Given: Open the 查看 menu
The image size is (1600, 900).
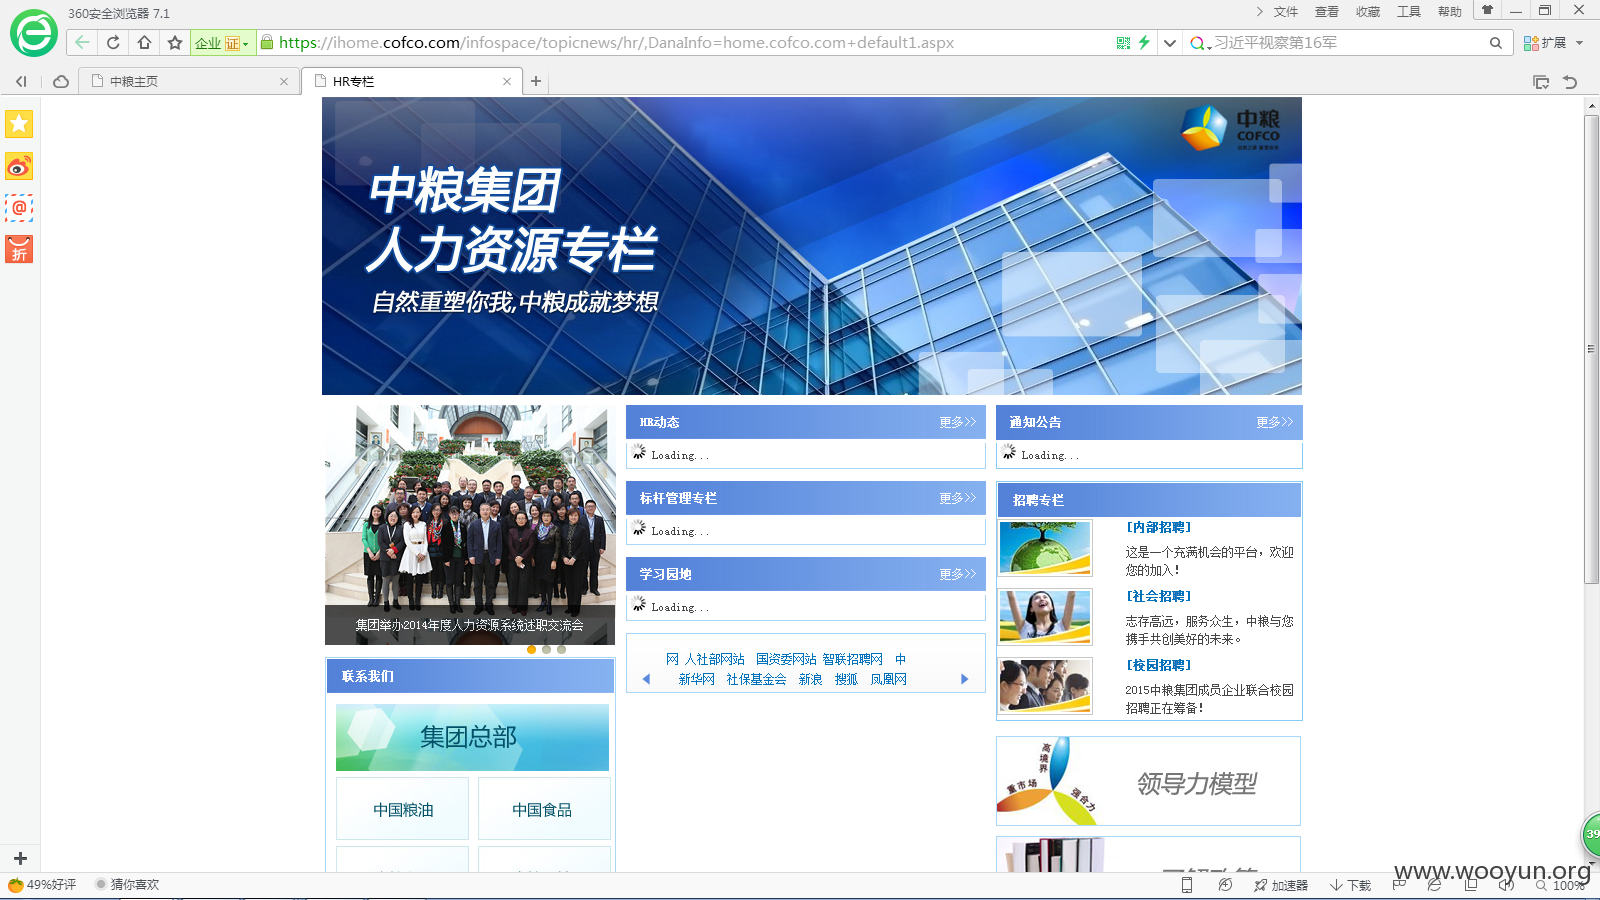Looking at the screenshot, I should point(1327,12).
